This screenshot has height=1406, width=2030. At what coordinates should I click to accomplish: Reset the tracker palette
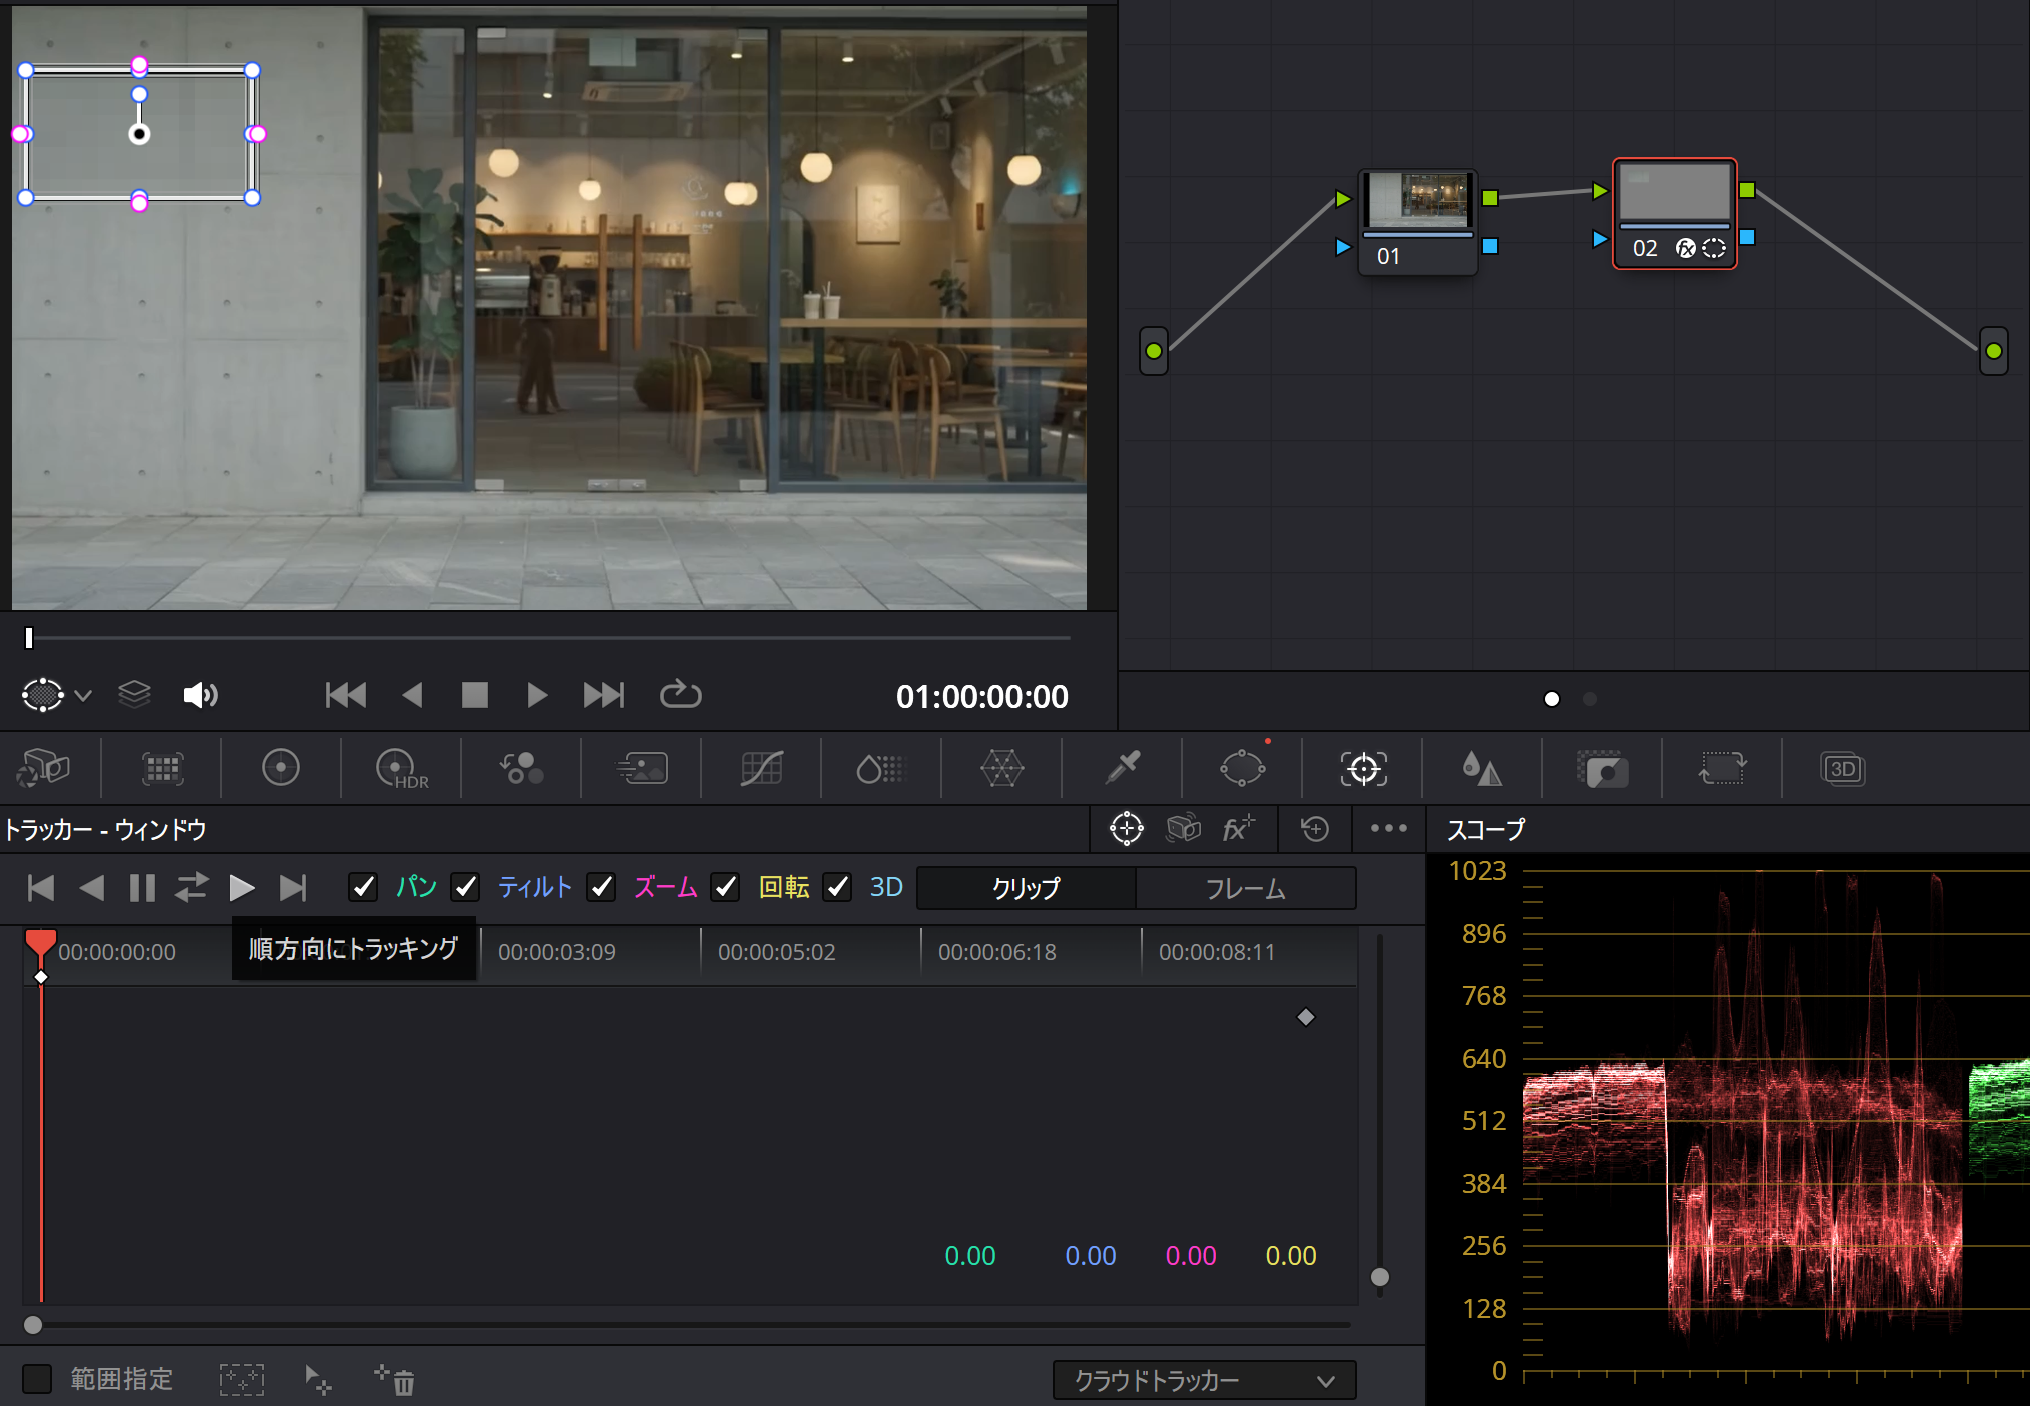click(1314, 829)
